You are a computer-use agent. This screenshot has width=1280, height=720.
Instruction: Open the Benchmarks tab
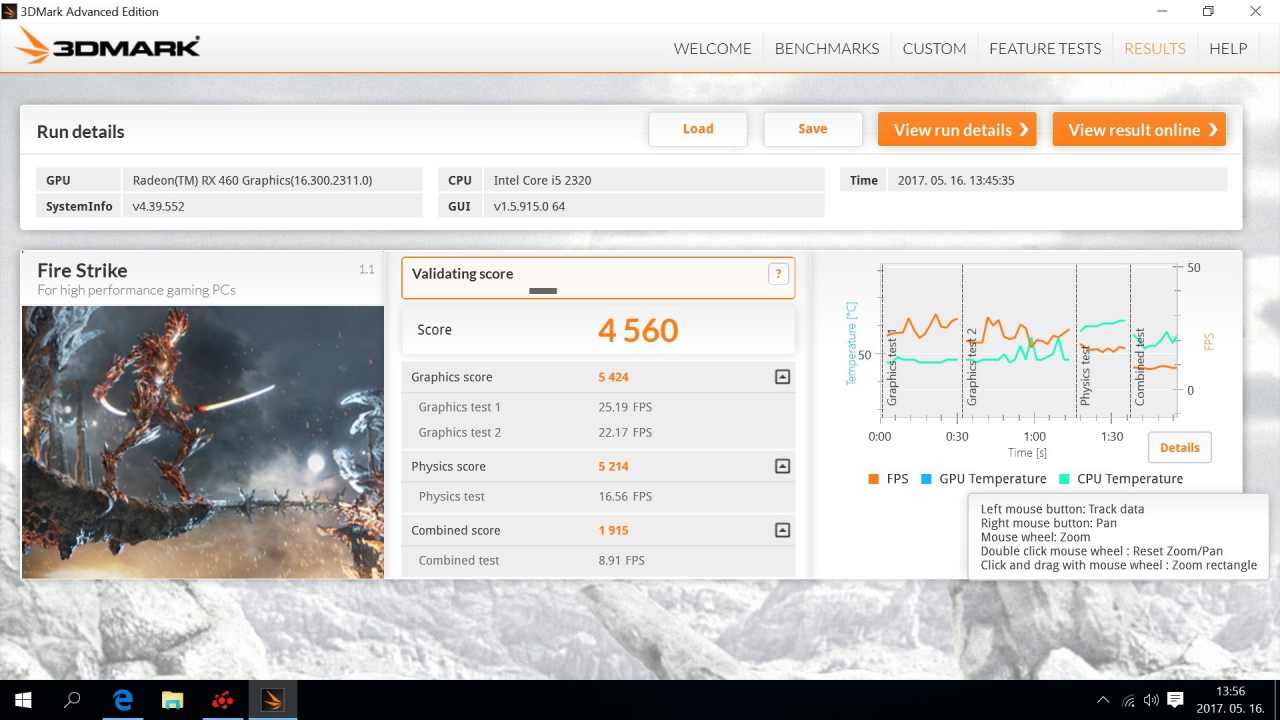click(827, 48)
